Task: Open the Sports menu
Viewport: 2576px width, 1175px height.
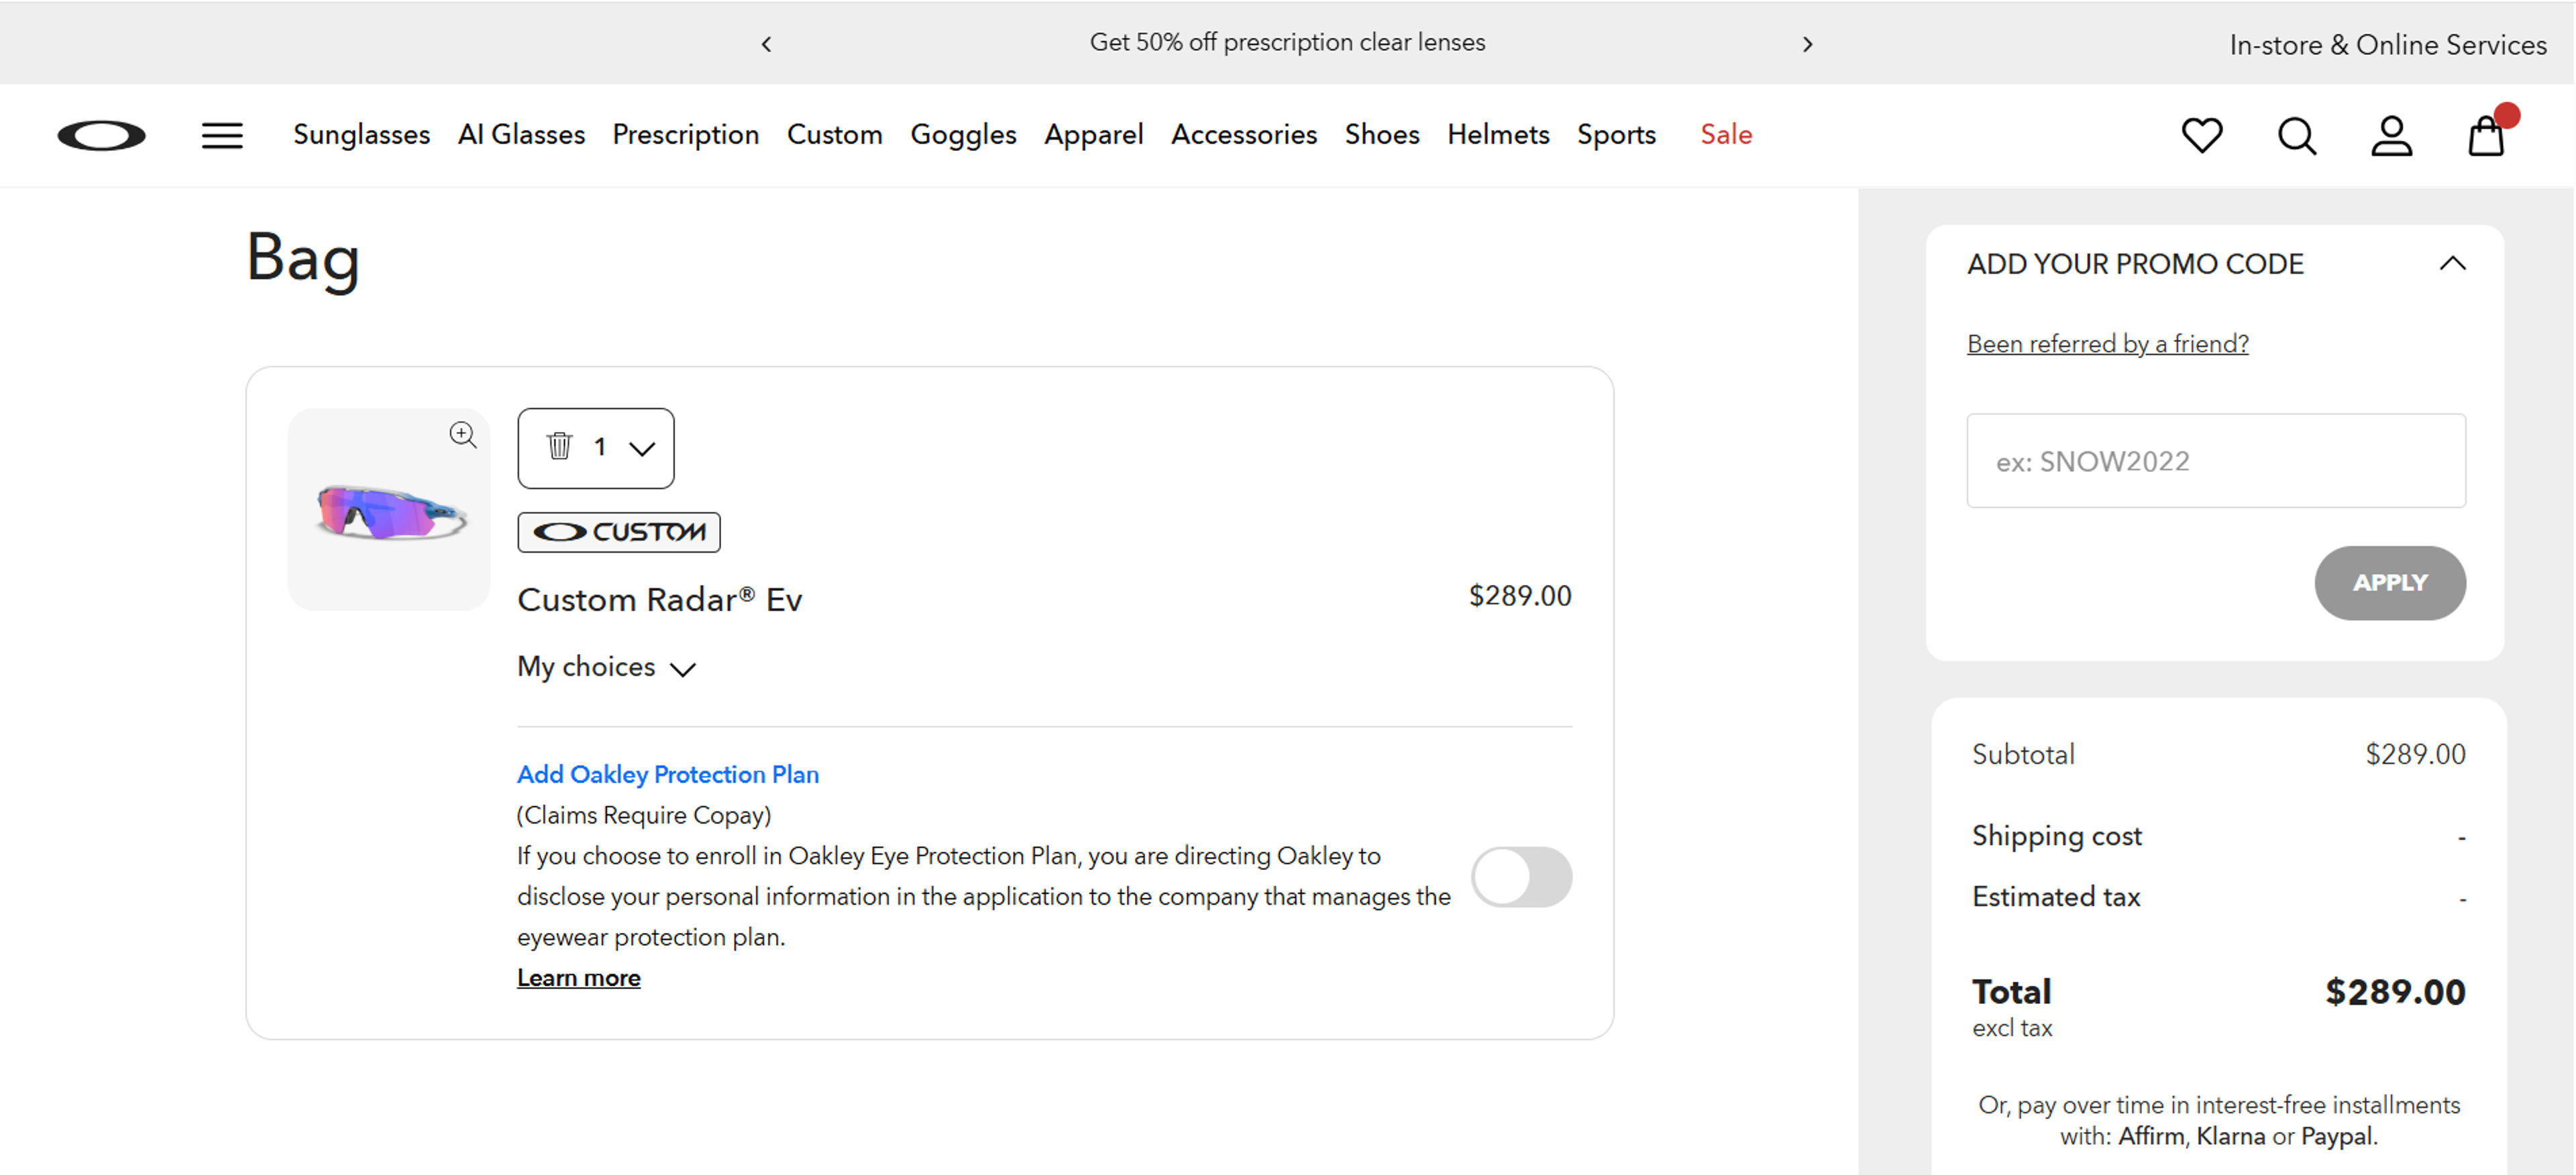Action: coord(1616,134)
